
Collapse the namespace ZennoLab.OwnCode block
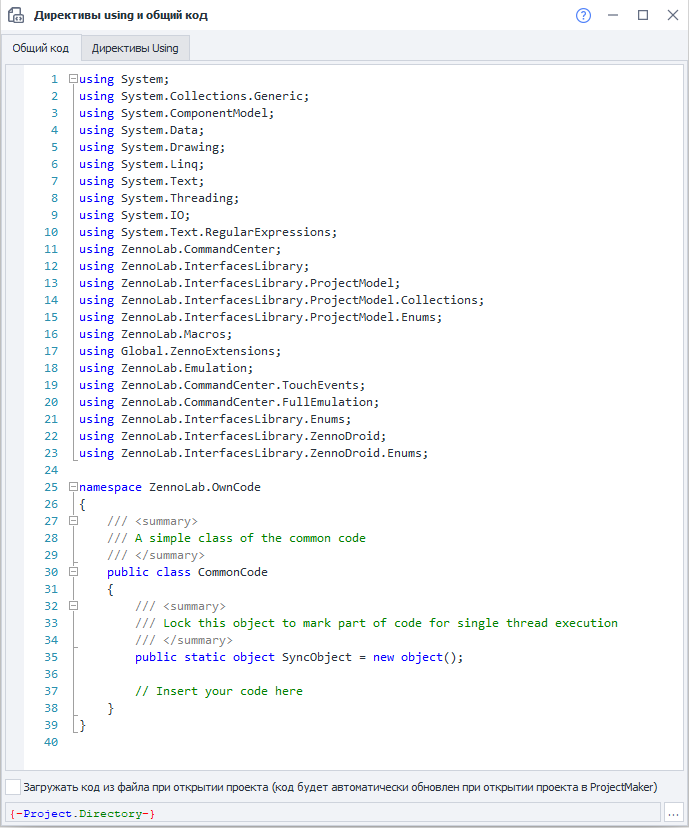pos(73,487)
